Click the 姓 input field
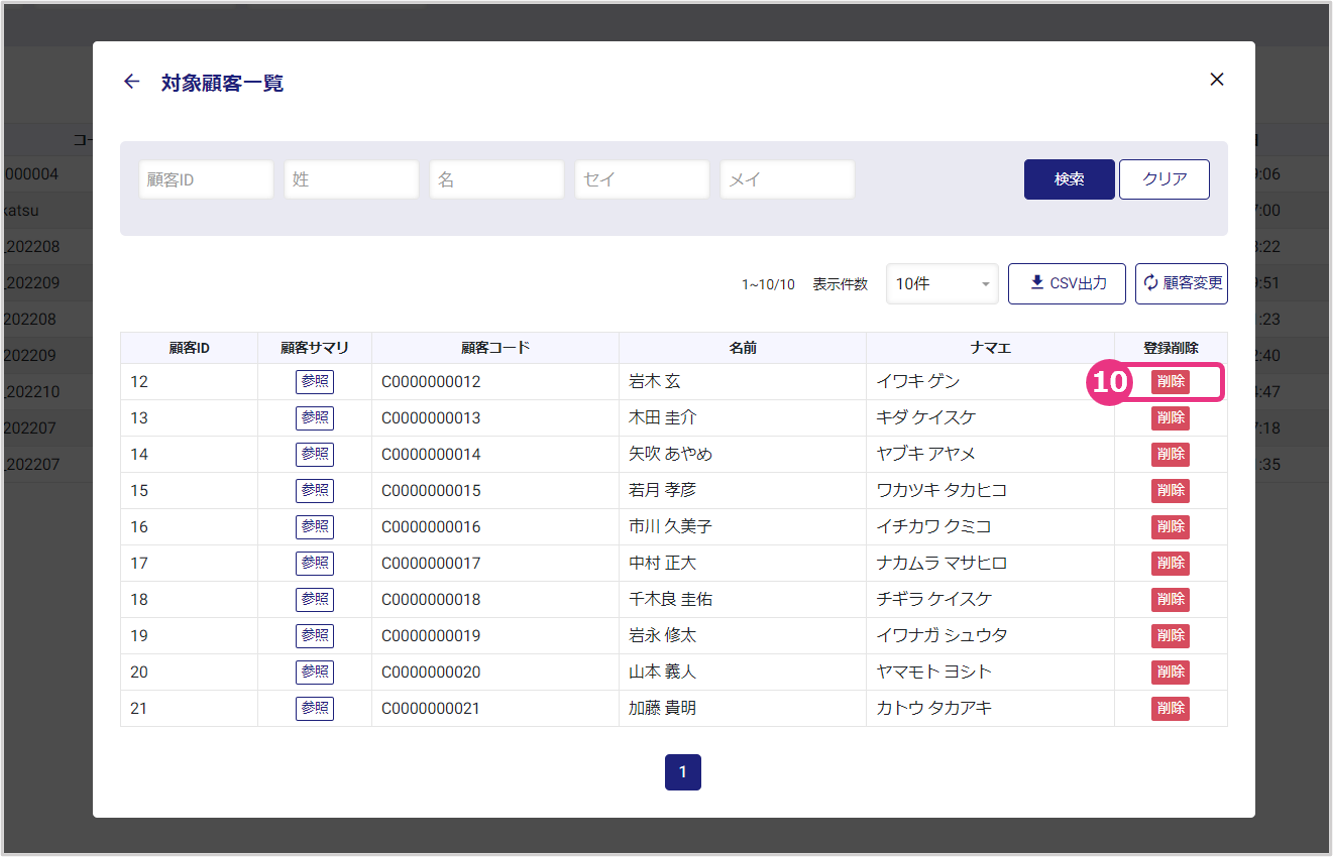Screen dimensions: 1333x857 (x=351, y=180)
